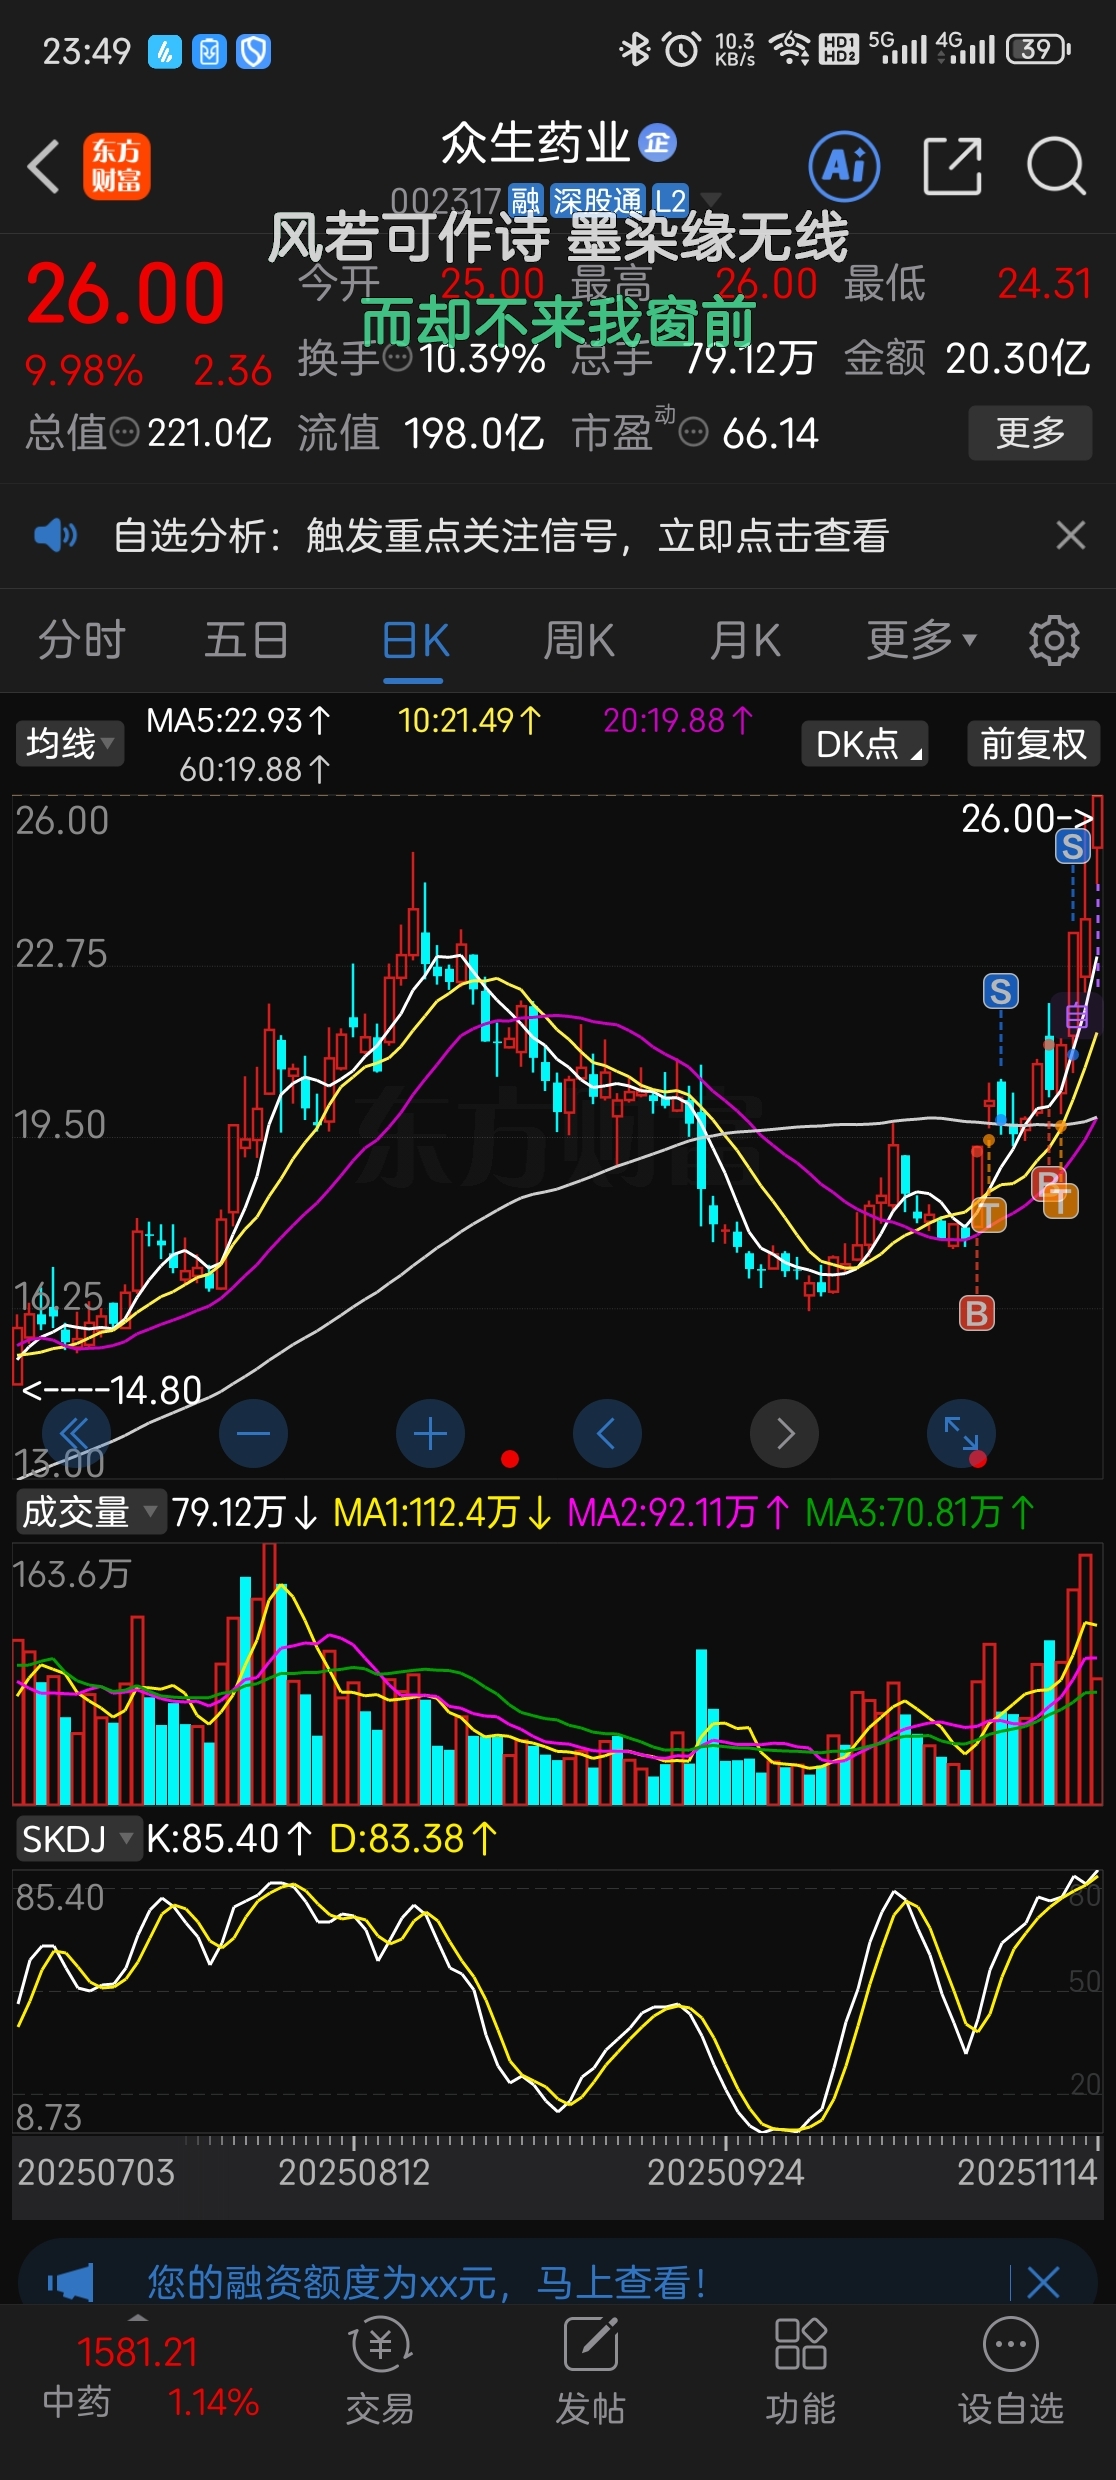
Task: Open the 均线 indicator dropdown
Action: (70, 744)
